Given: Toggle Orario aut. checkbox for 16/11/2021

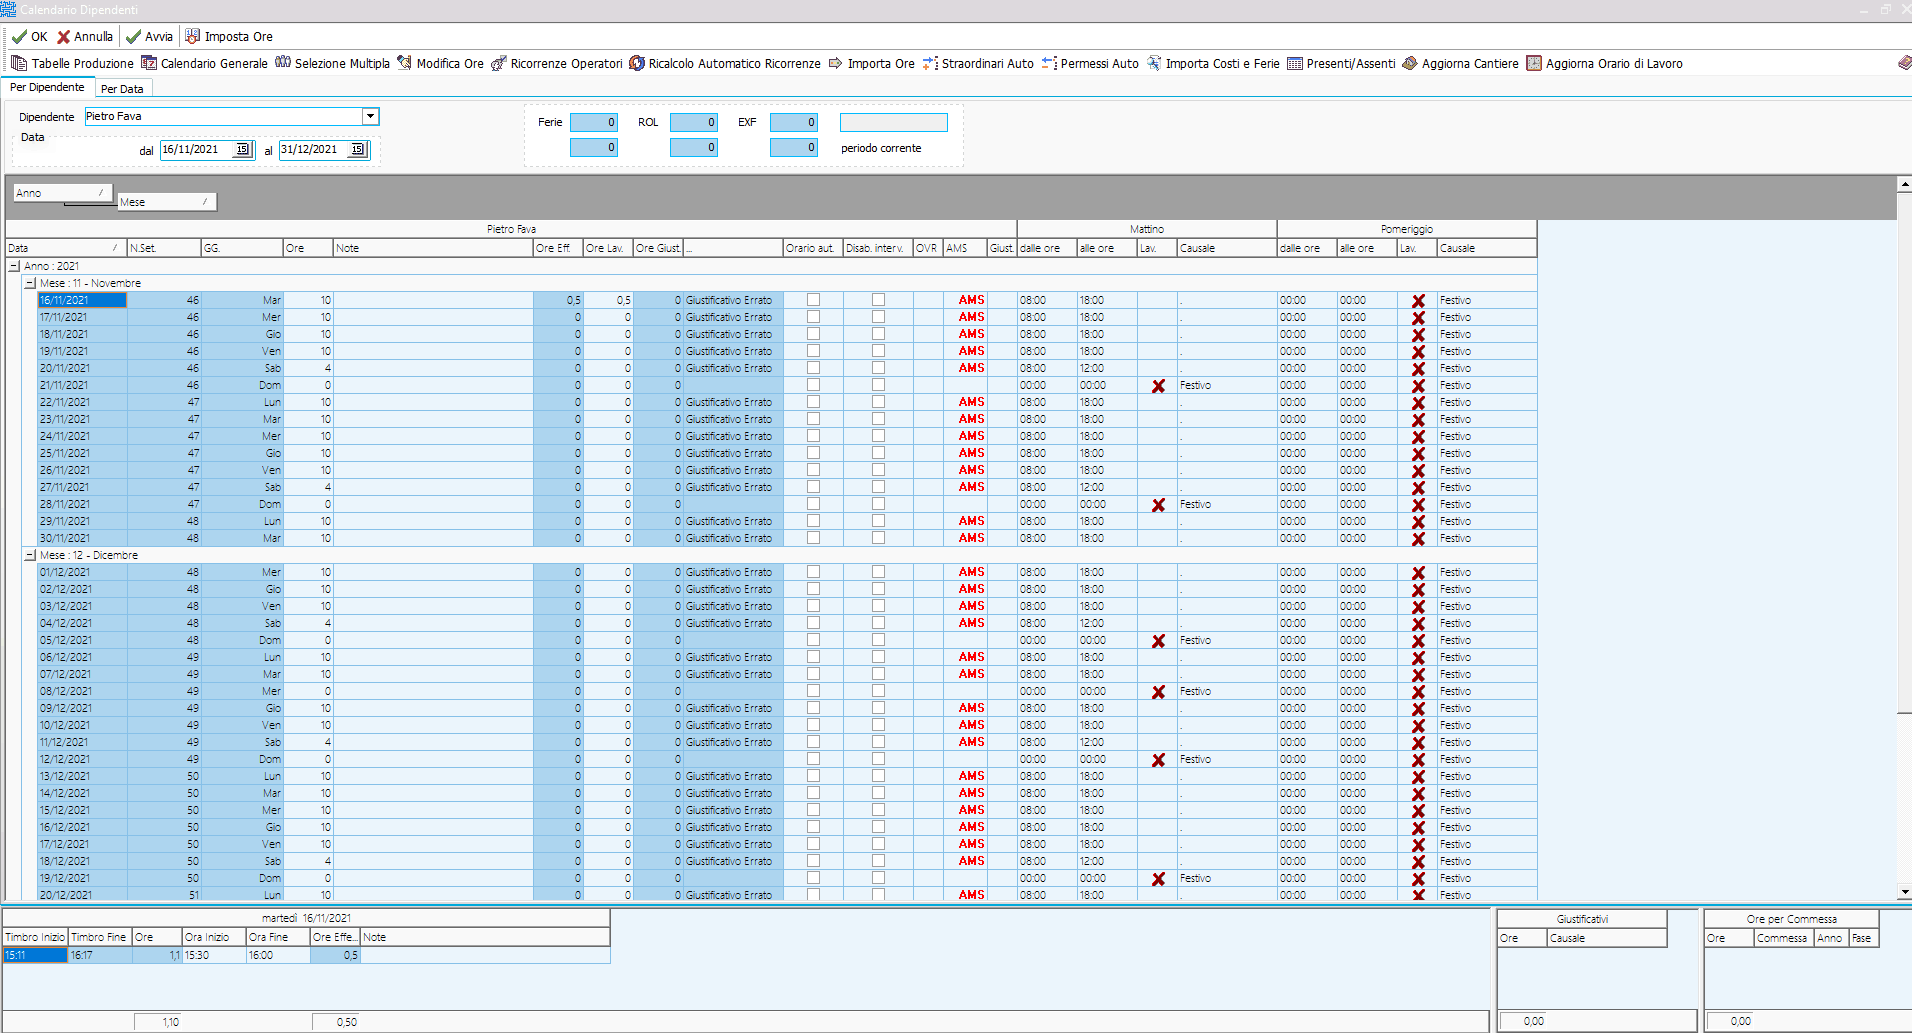Looking at the screenshot, I should [813, 300].
